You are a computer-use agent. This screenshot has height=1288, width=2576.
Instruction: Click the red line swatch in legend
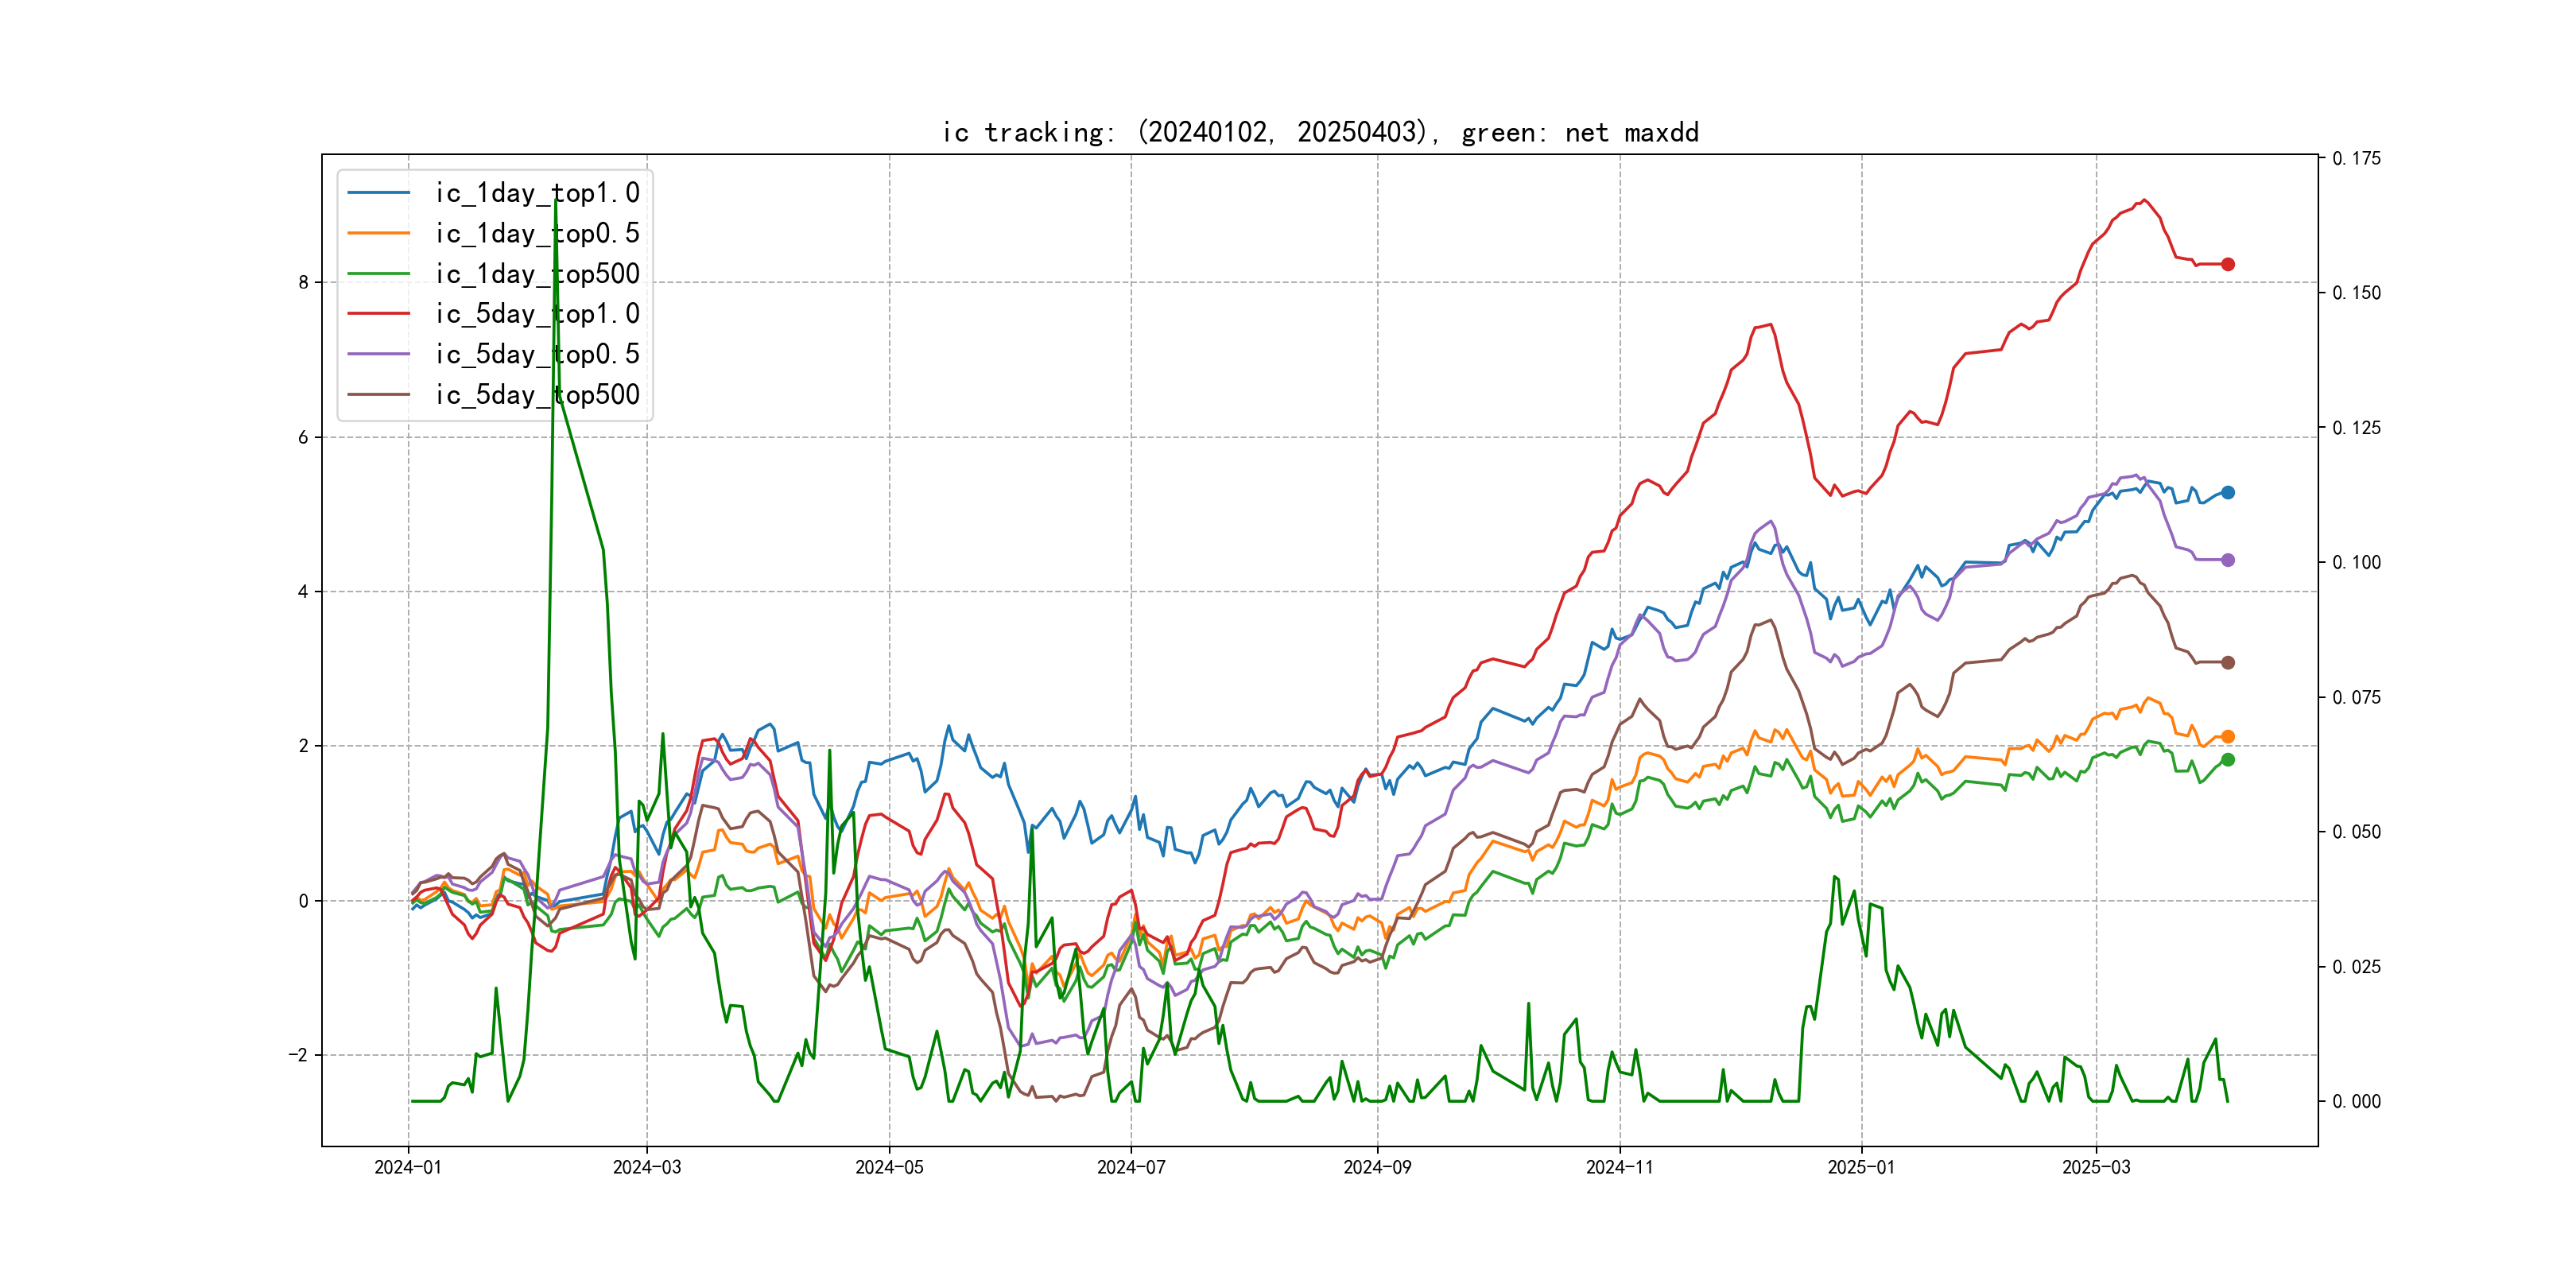pos(378,314)
